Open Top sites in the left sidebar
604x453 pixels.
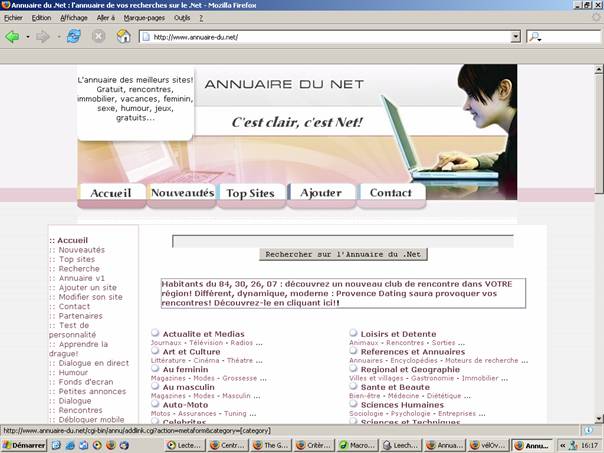click(77, 259)
